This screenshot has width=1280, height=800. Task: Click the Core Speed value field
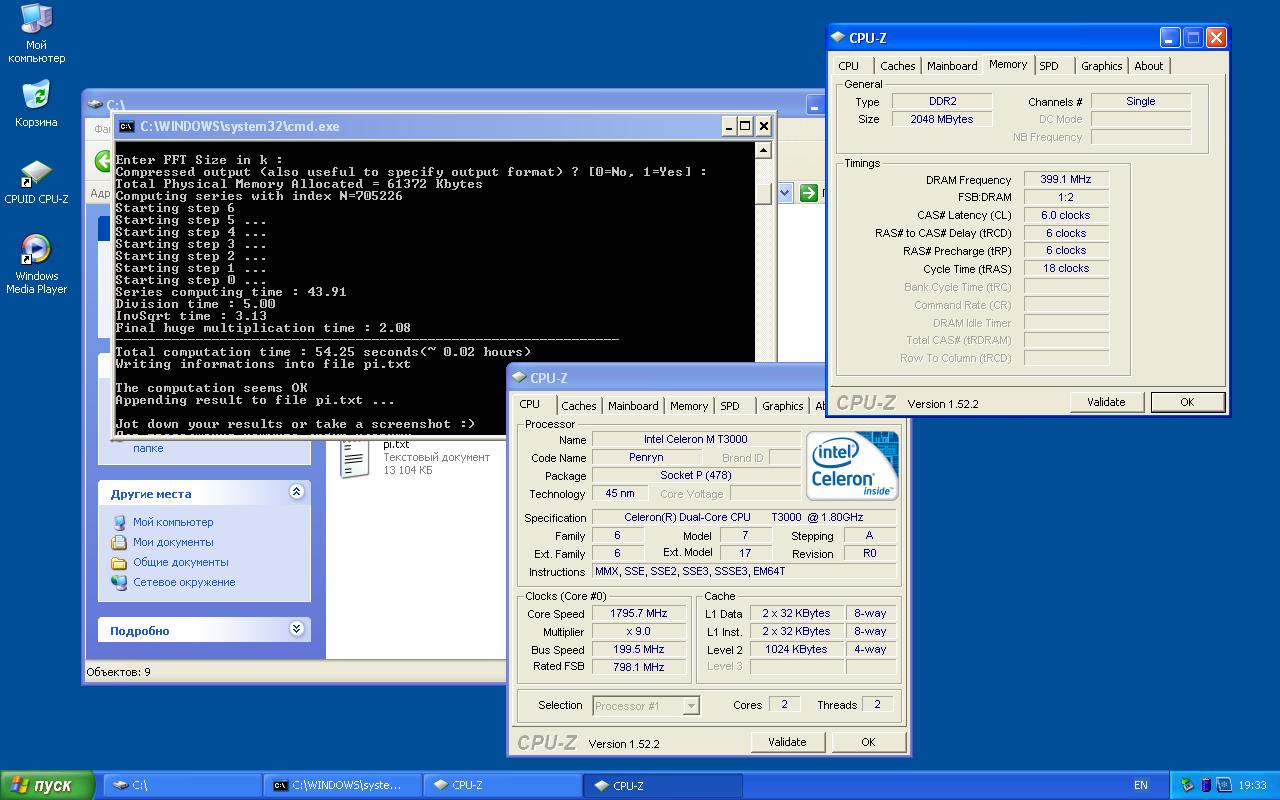(639, 614)
